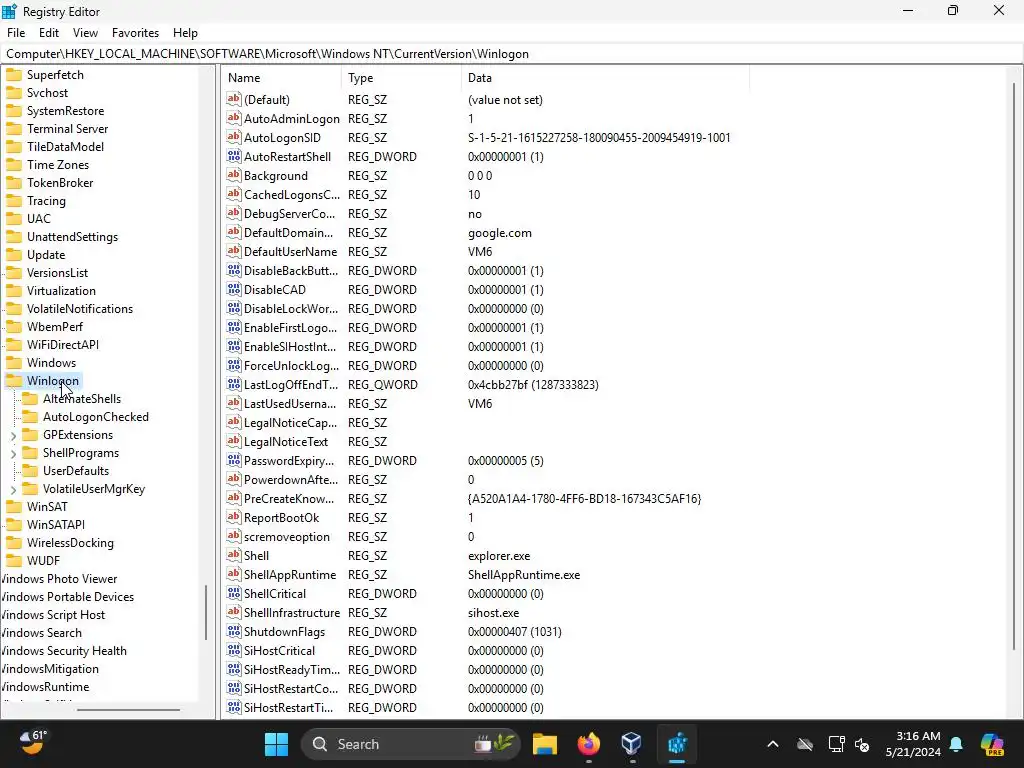Open the File menu
Viewport: 1024px width, 768px height.
[16, 33]
